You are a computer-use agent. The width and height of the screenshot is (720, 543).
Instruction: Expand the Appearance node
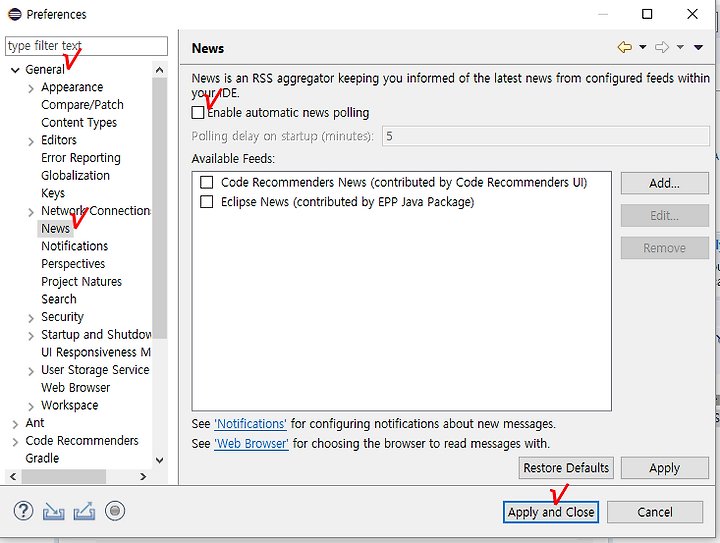click(31, 89)
